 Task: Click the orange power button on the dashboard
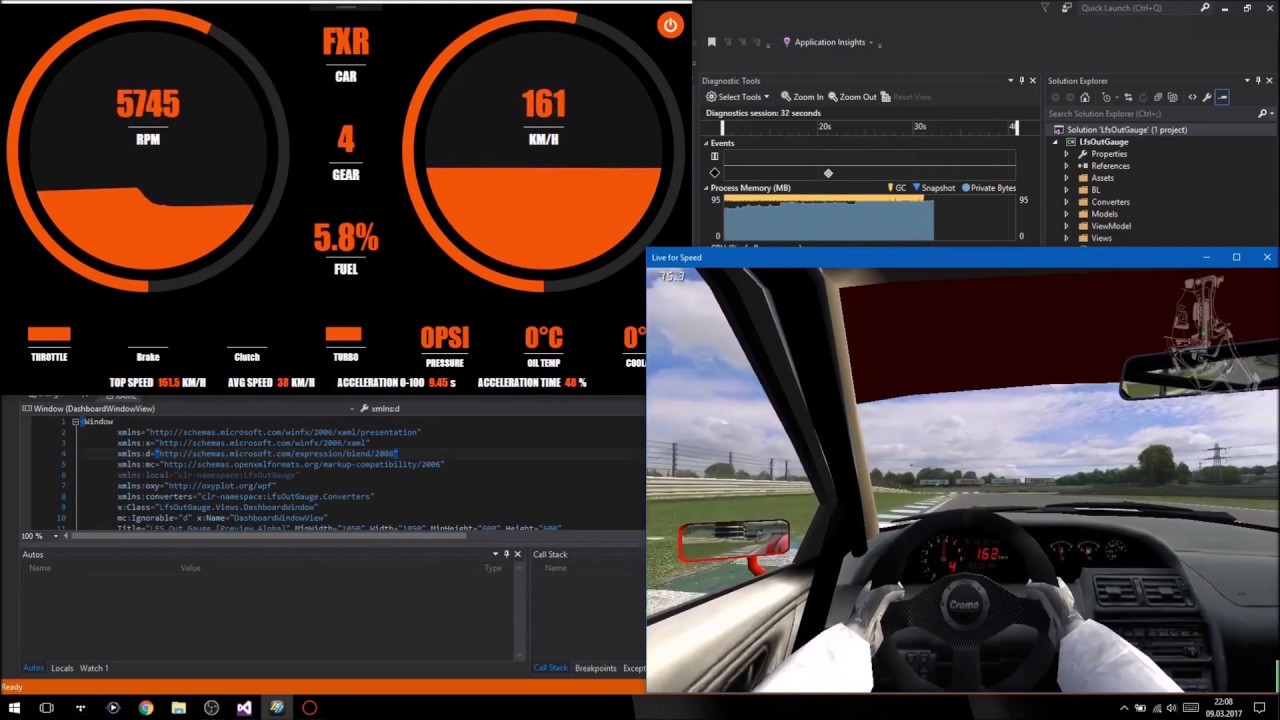(x=670, y=26)
